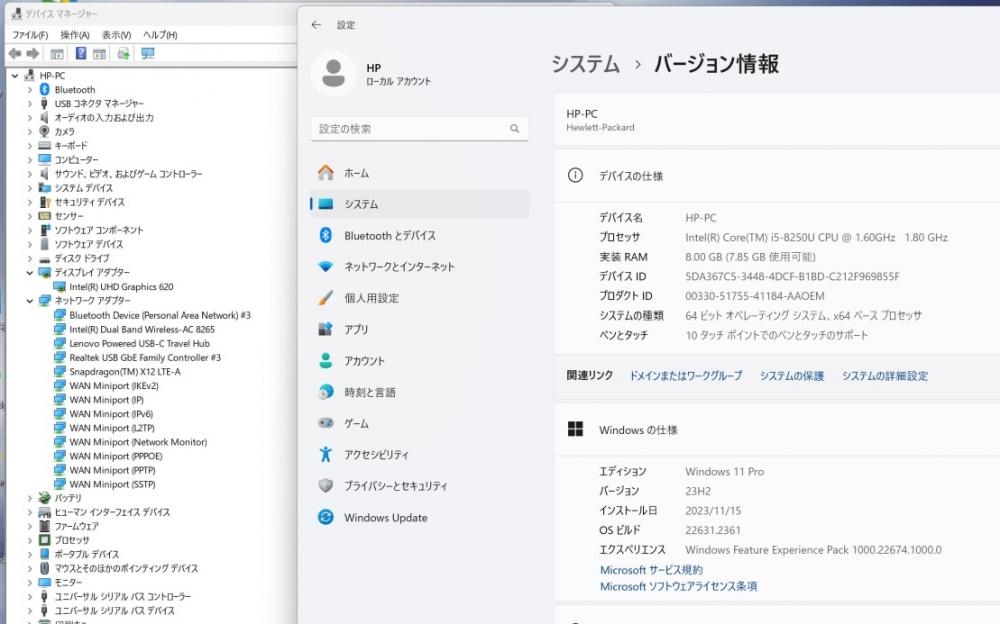Open 時刻と言語 settings

click(420, 392)
